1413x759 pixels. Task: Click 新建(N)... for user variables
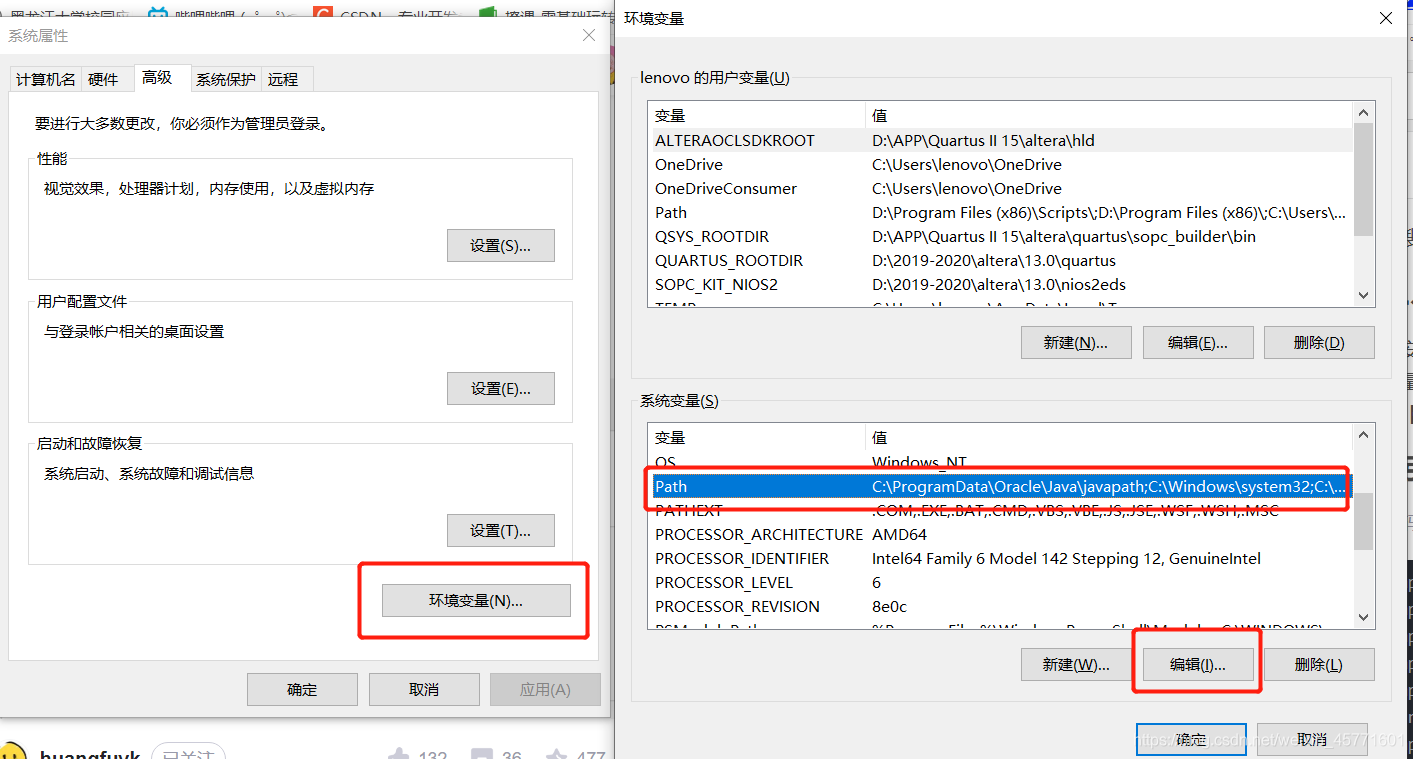click(x=1076, y=342)
